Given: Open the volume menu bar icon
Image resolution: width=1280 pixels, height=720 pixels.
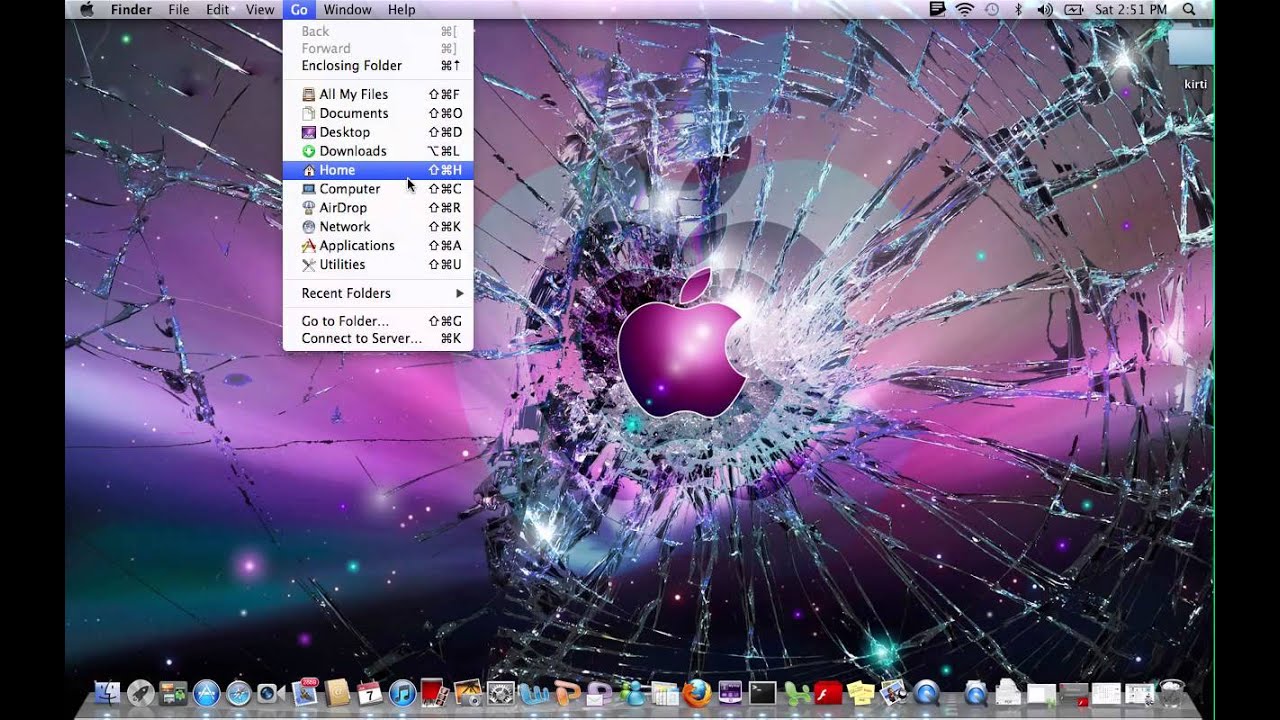Looking at the screenshot, I should coord(1046,9).
